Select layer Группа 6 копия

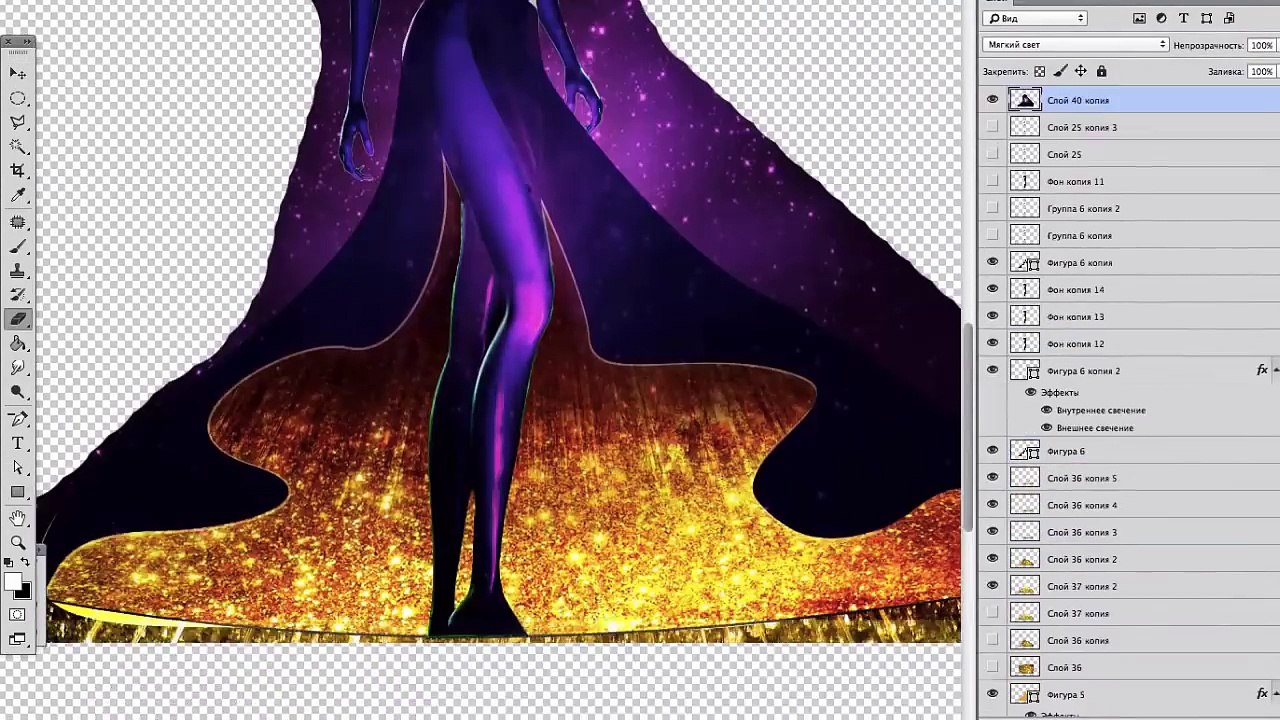click(1129, 235)
